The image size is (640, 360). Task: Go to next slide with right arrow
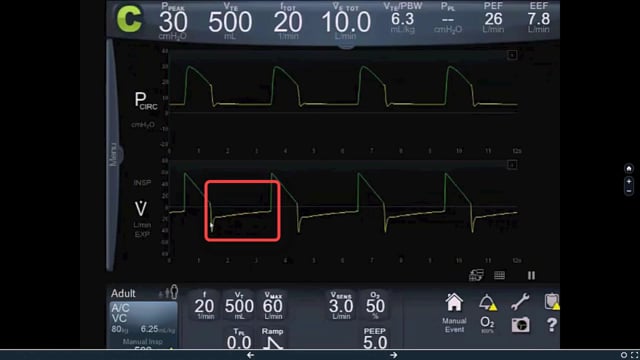point(393,355)
